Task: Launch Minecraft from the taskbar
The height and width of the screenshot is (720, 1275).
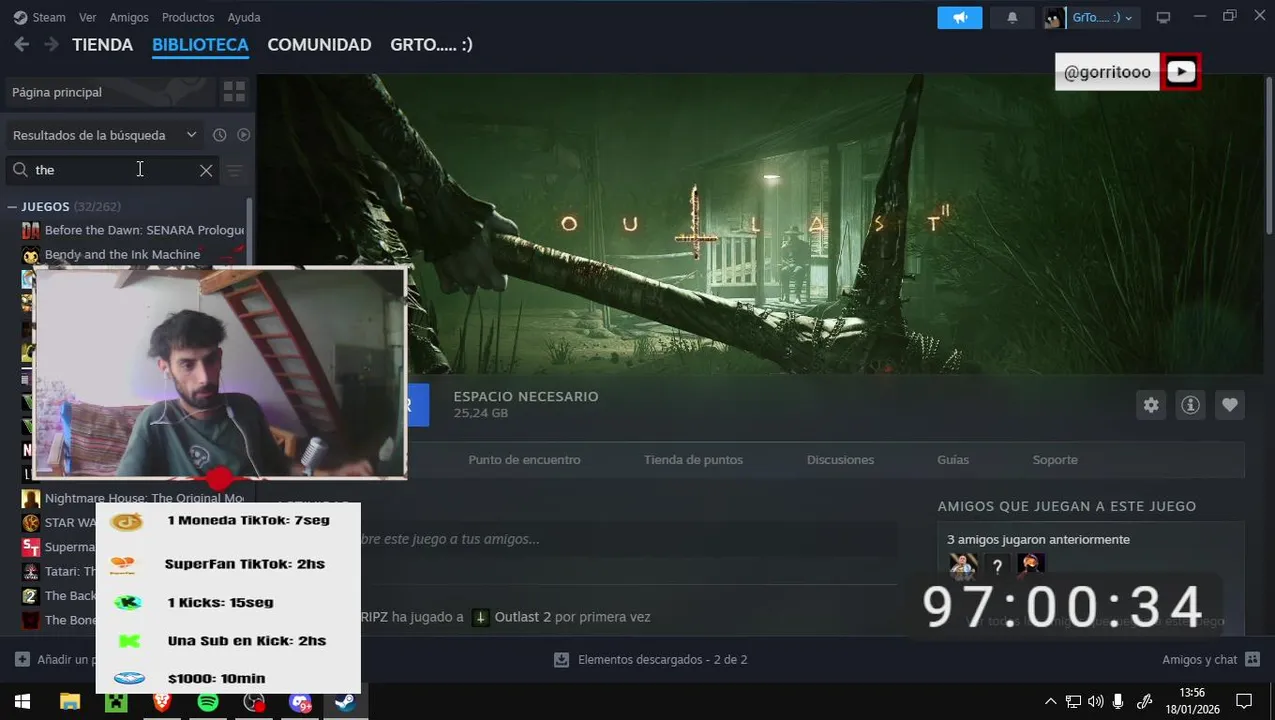Action: [116, 702]
